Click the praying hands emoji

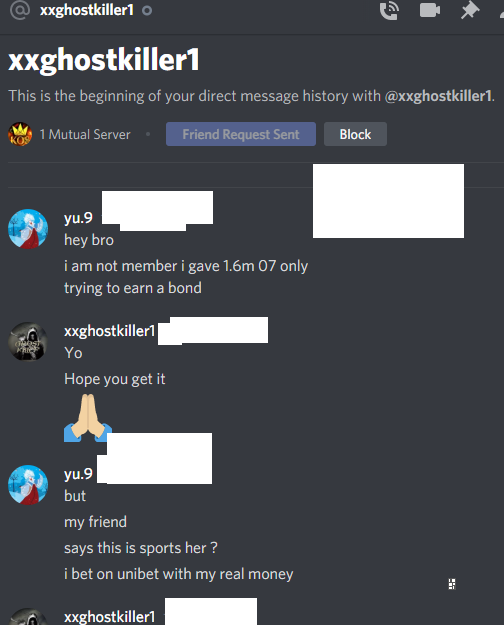(x=88, y=418)
